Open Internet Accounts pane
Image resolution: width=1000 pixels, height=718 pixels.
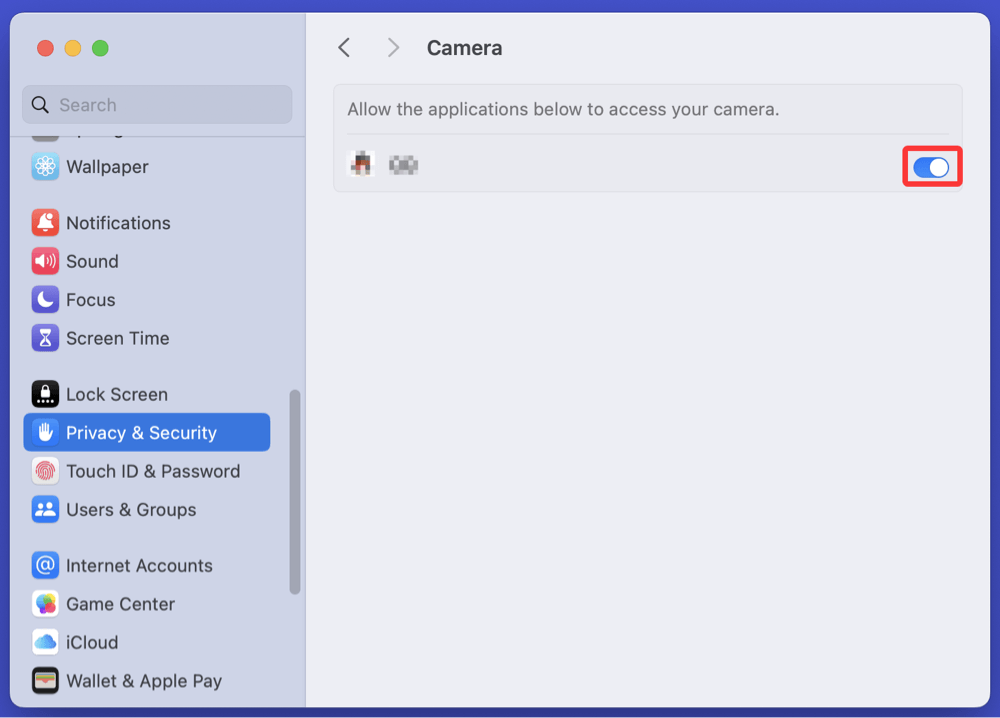tap(138, 566)
